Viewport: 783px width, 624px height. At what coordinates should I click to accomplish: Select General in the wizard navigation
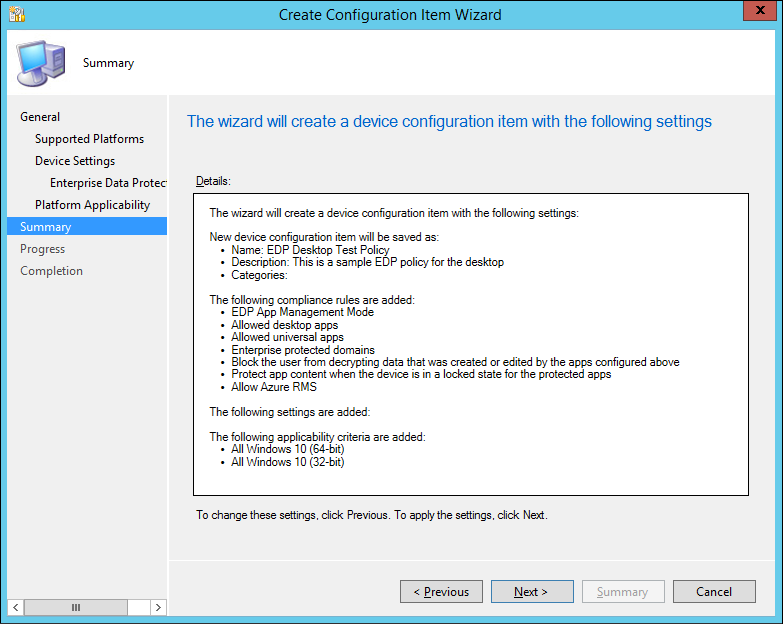40,117
